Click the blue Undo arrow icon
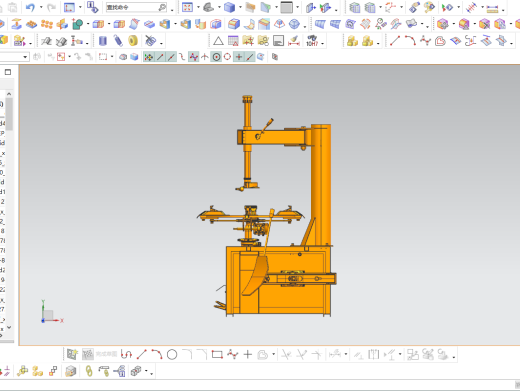This screenshot has width=520, height=391. pyautogui.click(x=30, y=7)
